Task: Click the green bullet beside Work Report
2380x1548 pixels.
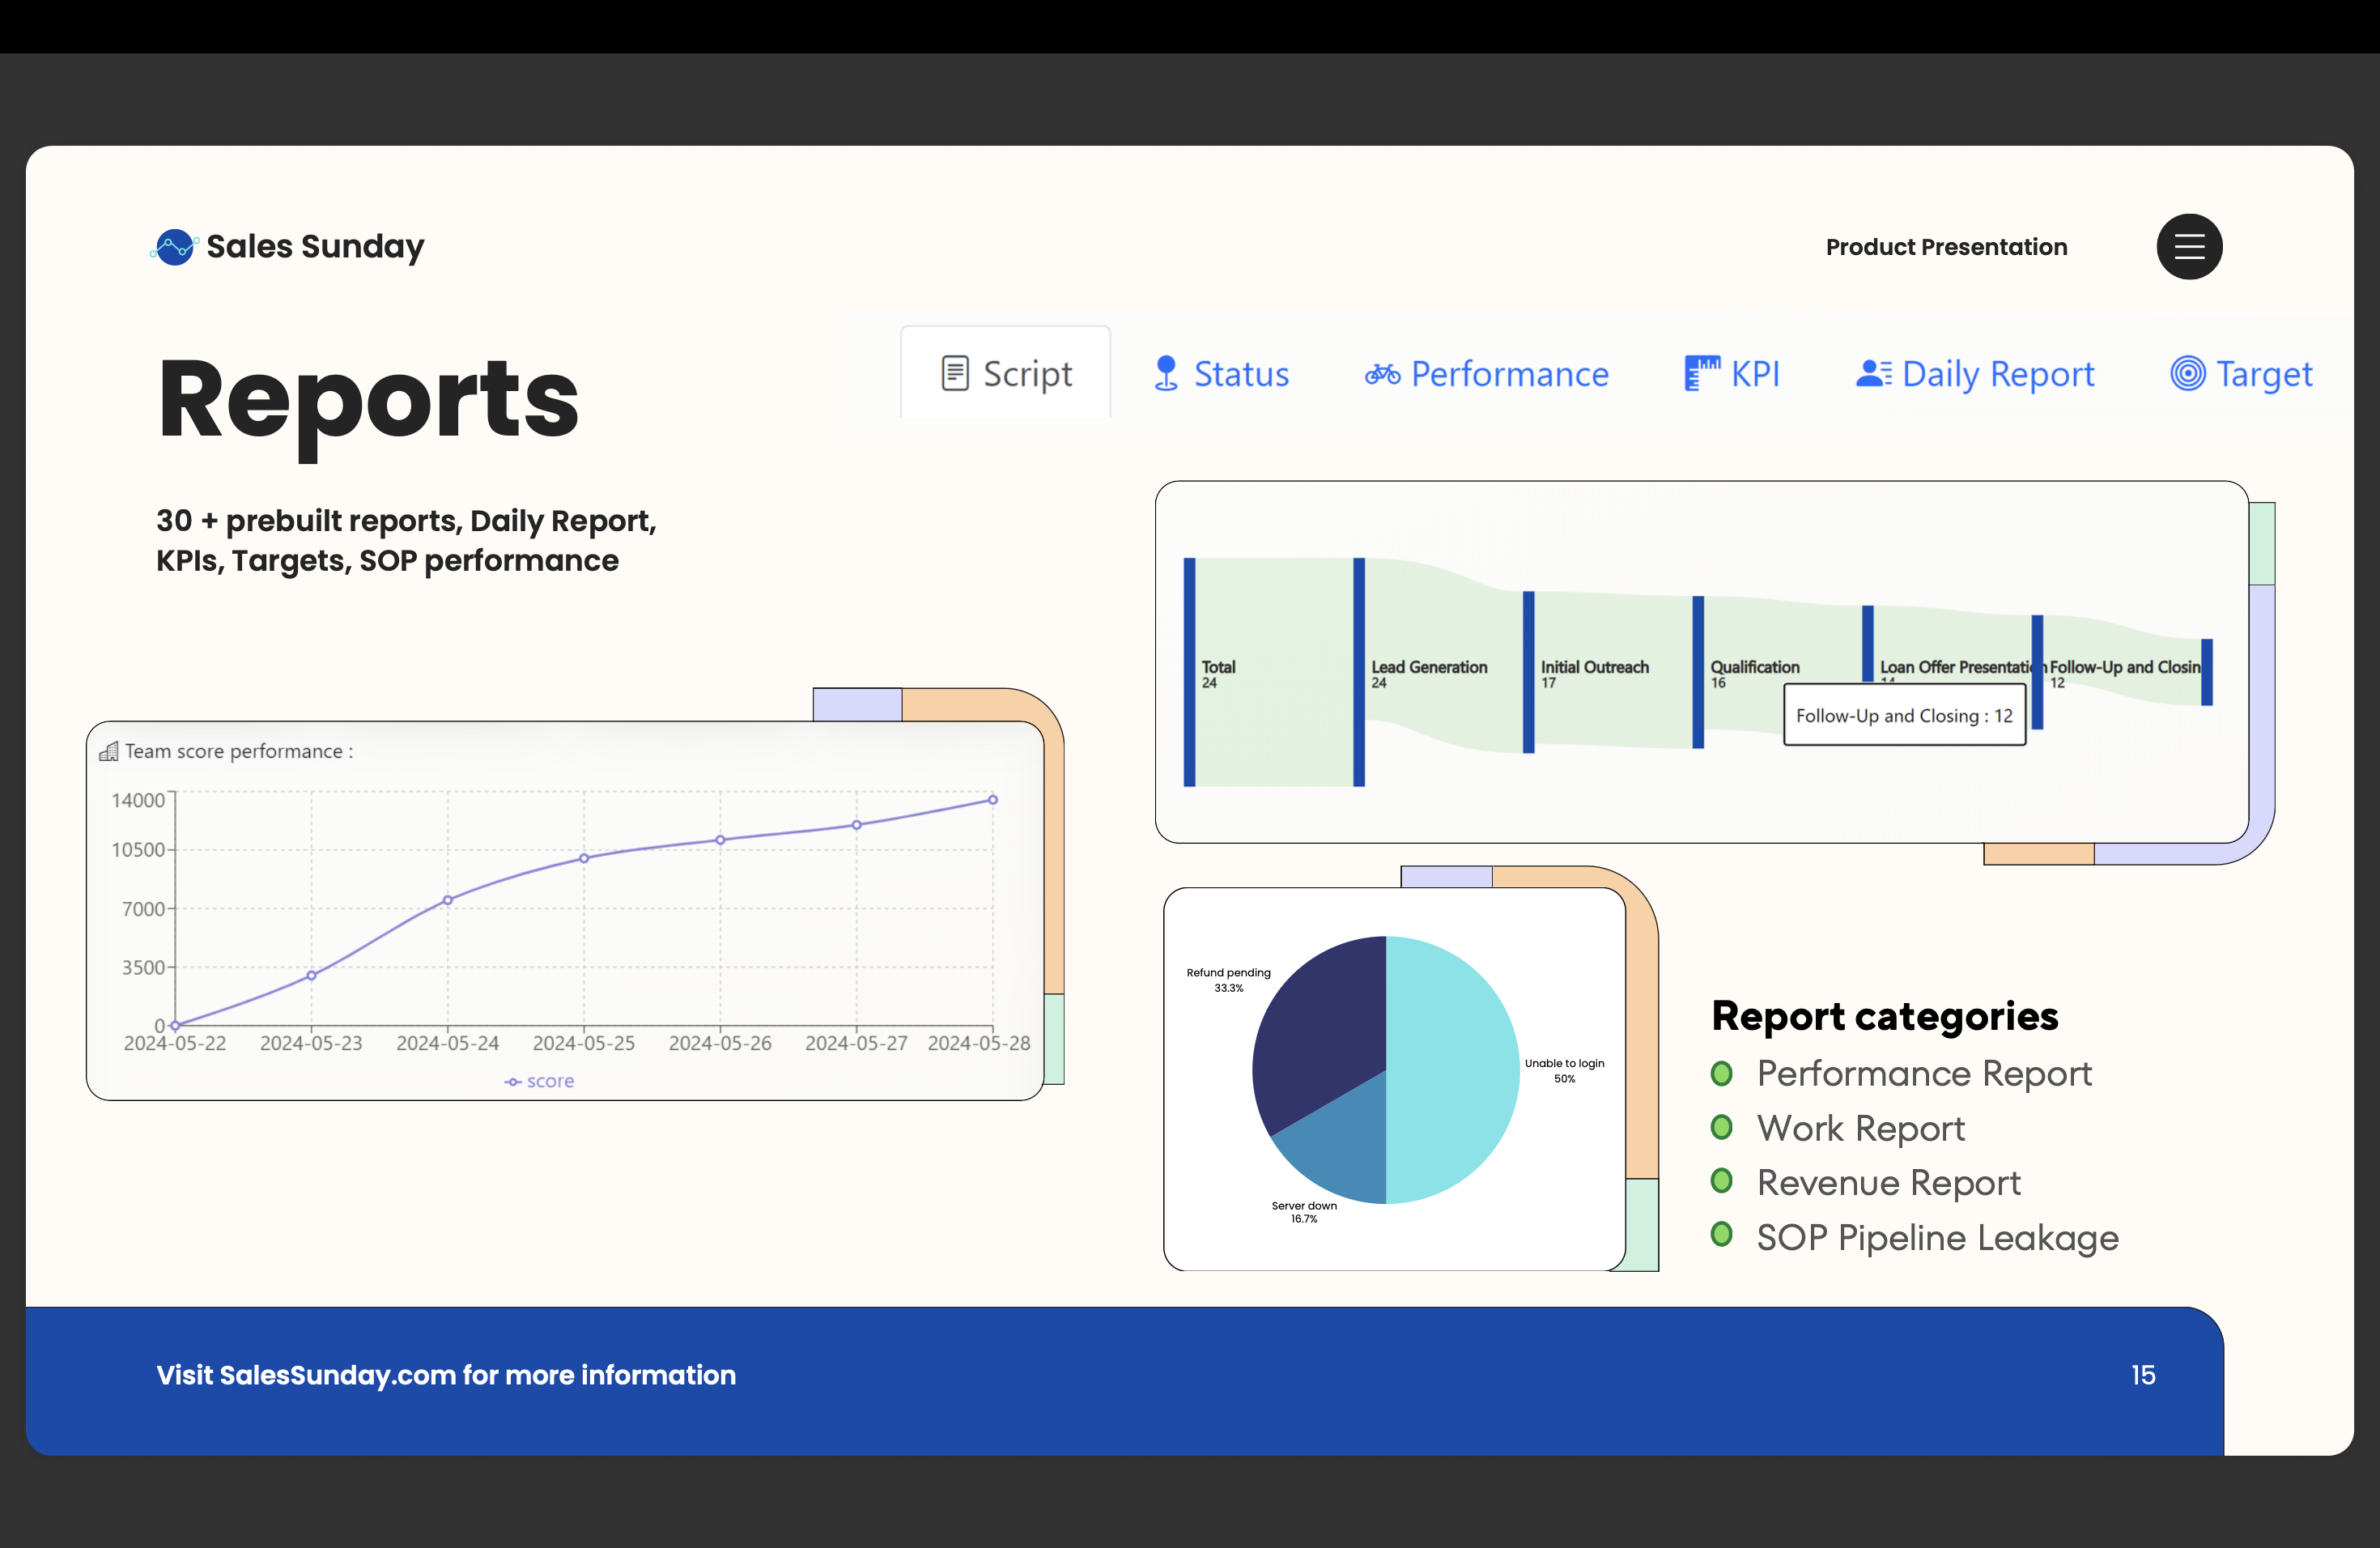Action: [1721, 1128]
